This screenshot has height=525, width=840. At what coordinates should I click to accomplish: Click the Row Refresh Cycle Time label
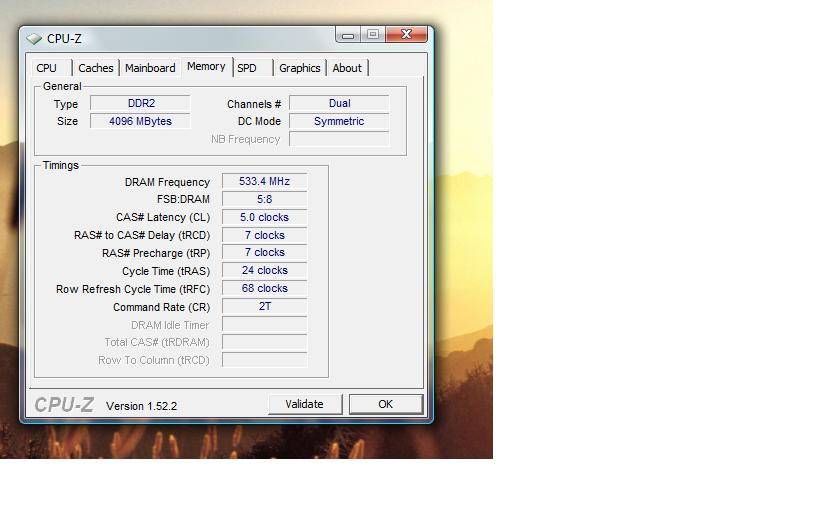coord(133,289)
